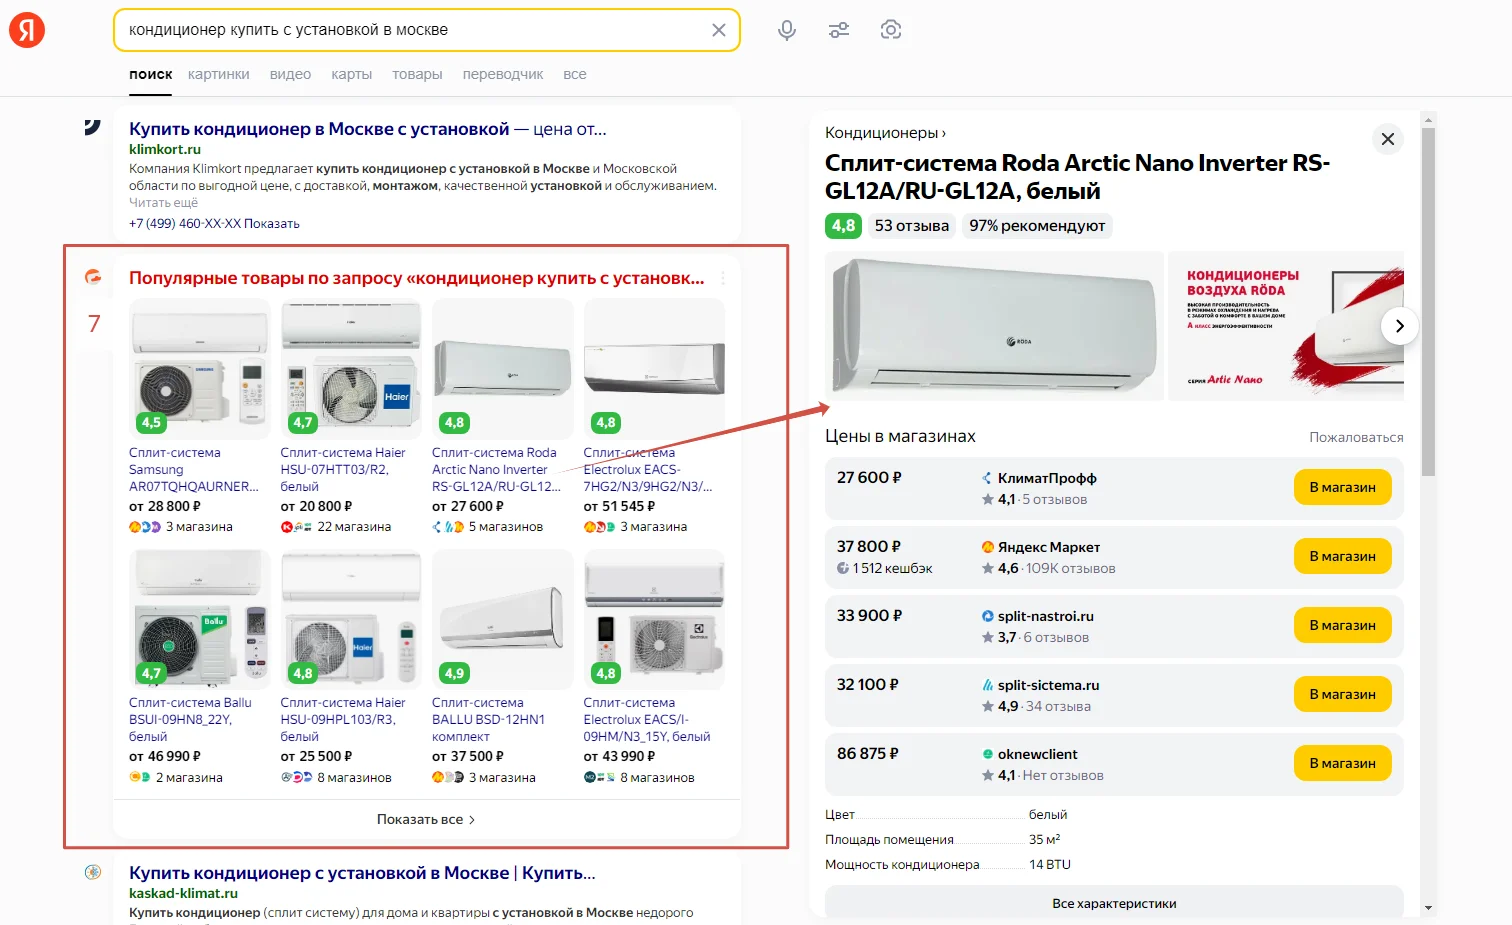Switch to the товары tab
The height and width of the screenshot is (925, 1512).
pyautogui.click(x=417, y=73)
